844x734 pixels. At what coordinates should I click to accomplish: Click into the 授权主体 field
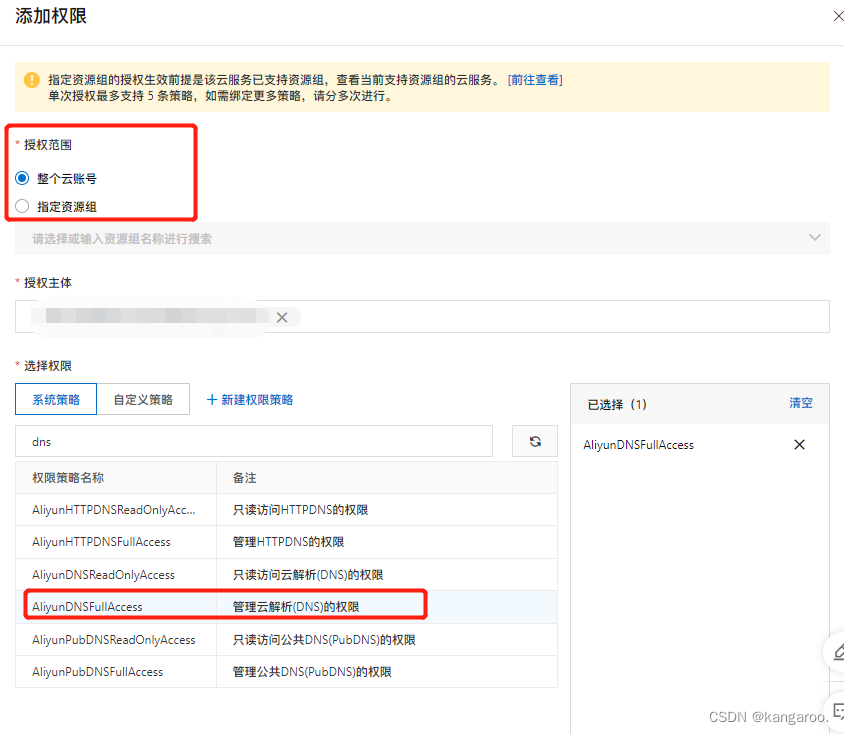[x=422, y=316]
